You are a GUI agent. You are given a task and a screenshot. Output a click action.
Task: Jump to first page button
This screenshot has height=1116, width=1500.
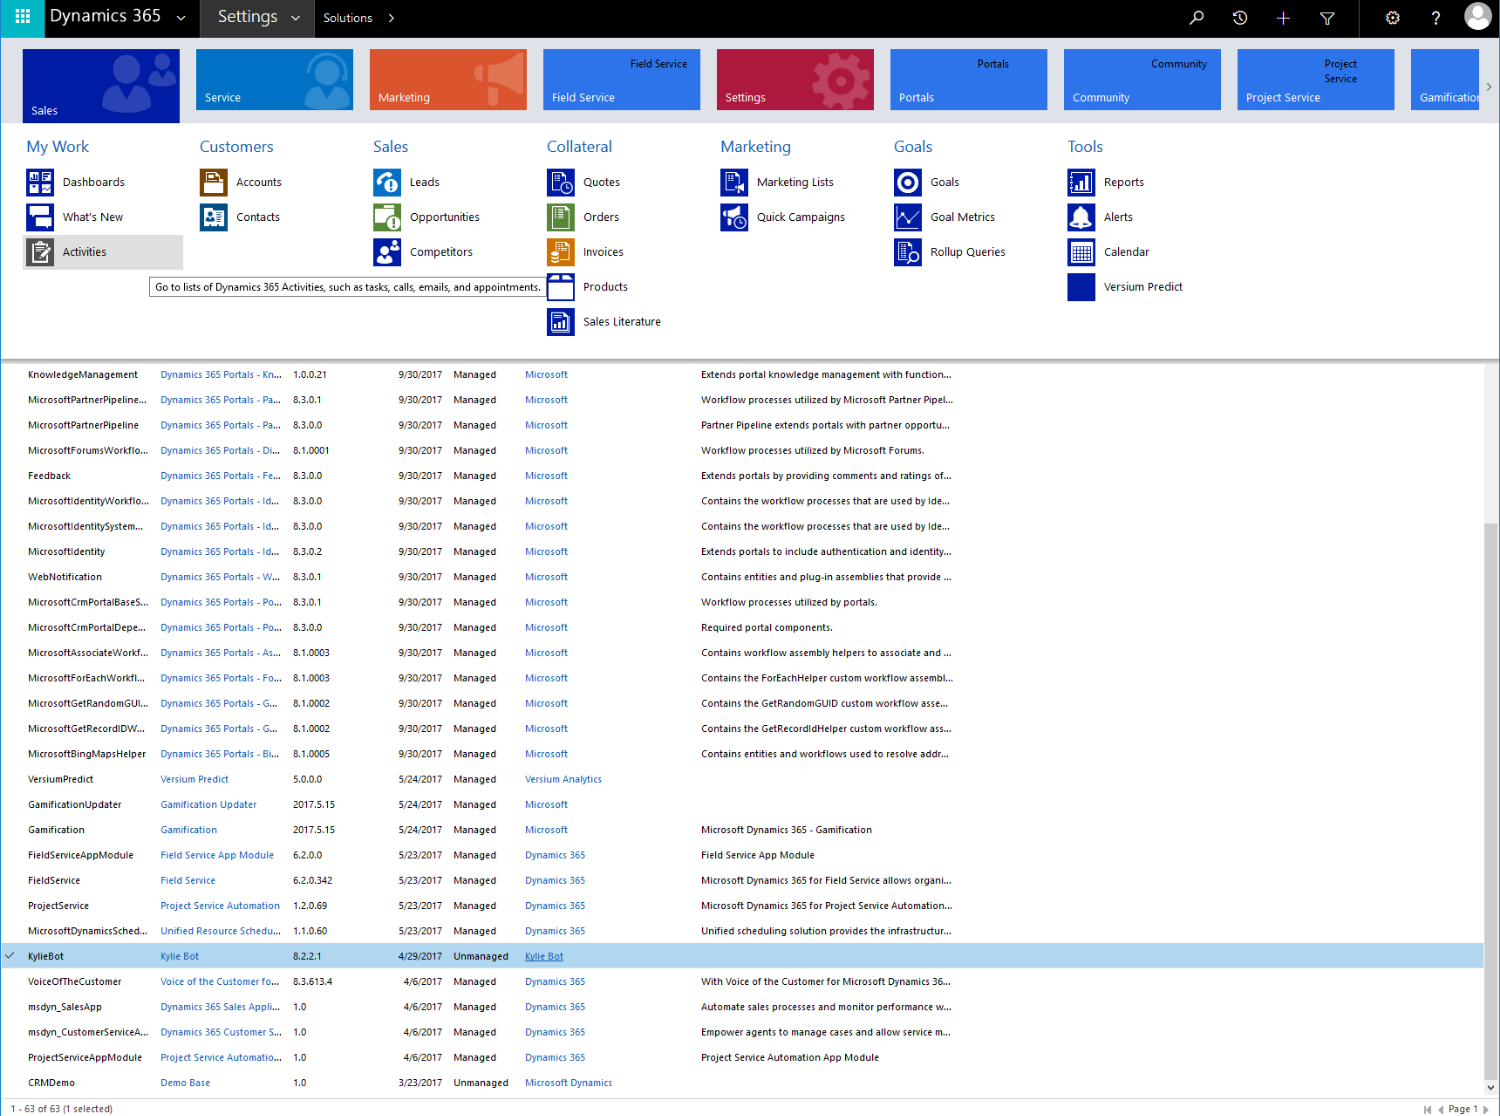[x=1427, y=1109]
